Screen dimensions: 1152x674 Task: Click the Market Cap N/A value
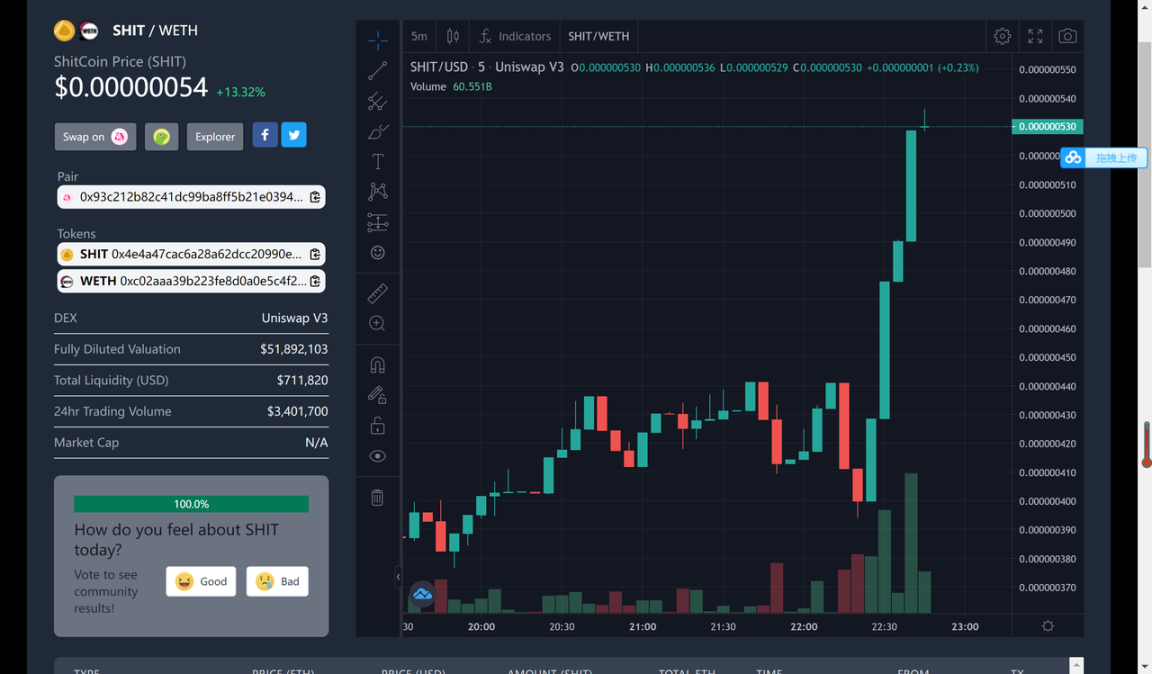point(317,442)
